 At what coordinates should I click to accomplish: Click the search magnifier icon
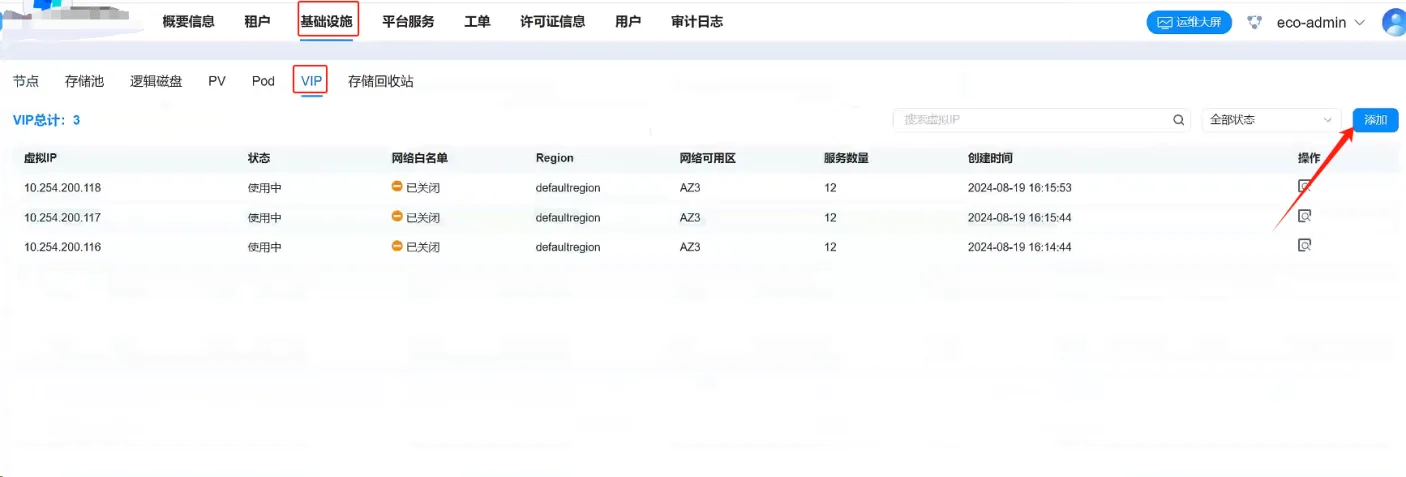click(1178, 120)
